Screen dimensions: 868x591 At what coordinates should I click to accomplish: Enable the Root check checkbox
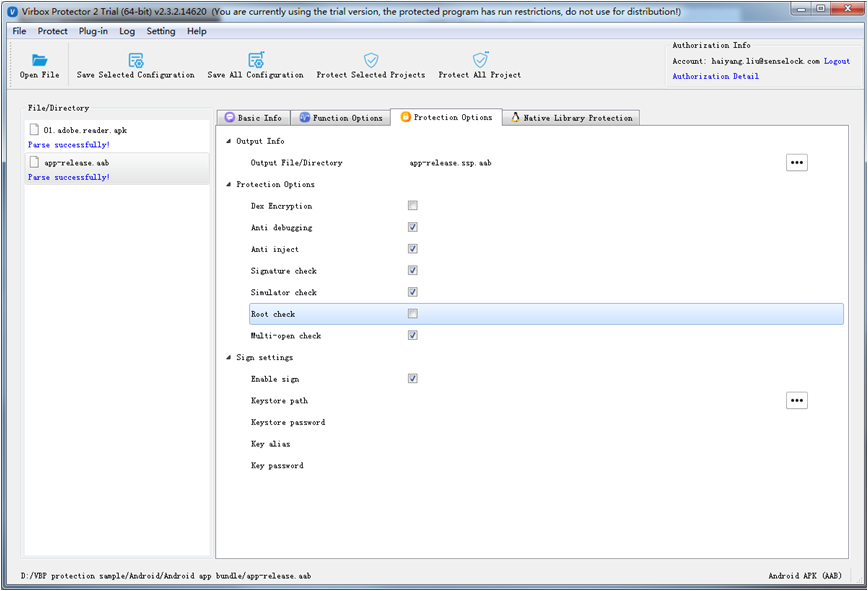click(x=412, y=314)
